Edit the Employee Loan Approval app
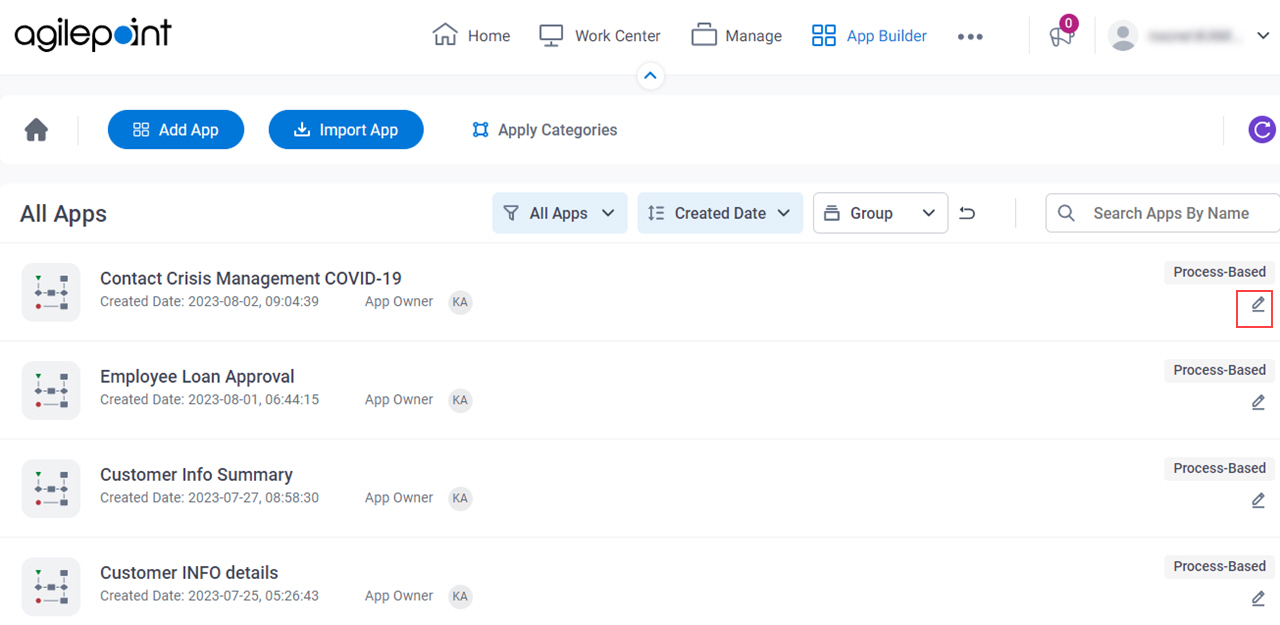Screen dimensions: 1280x625 click(1258, 403)
